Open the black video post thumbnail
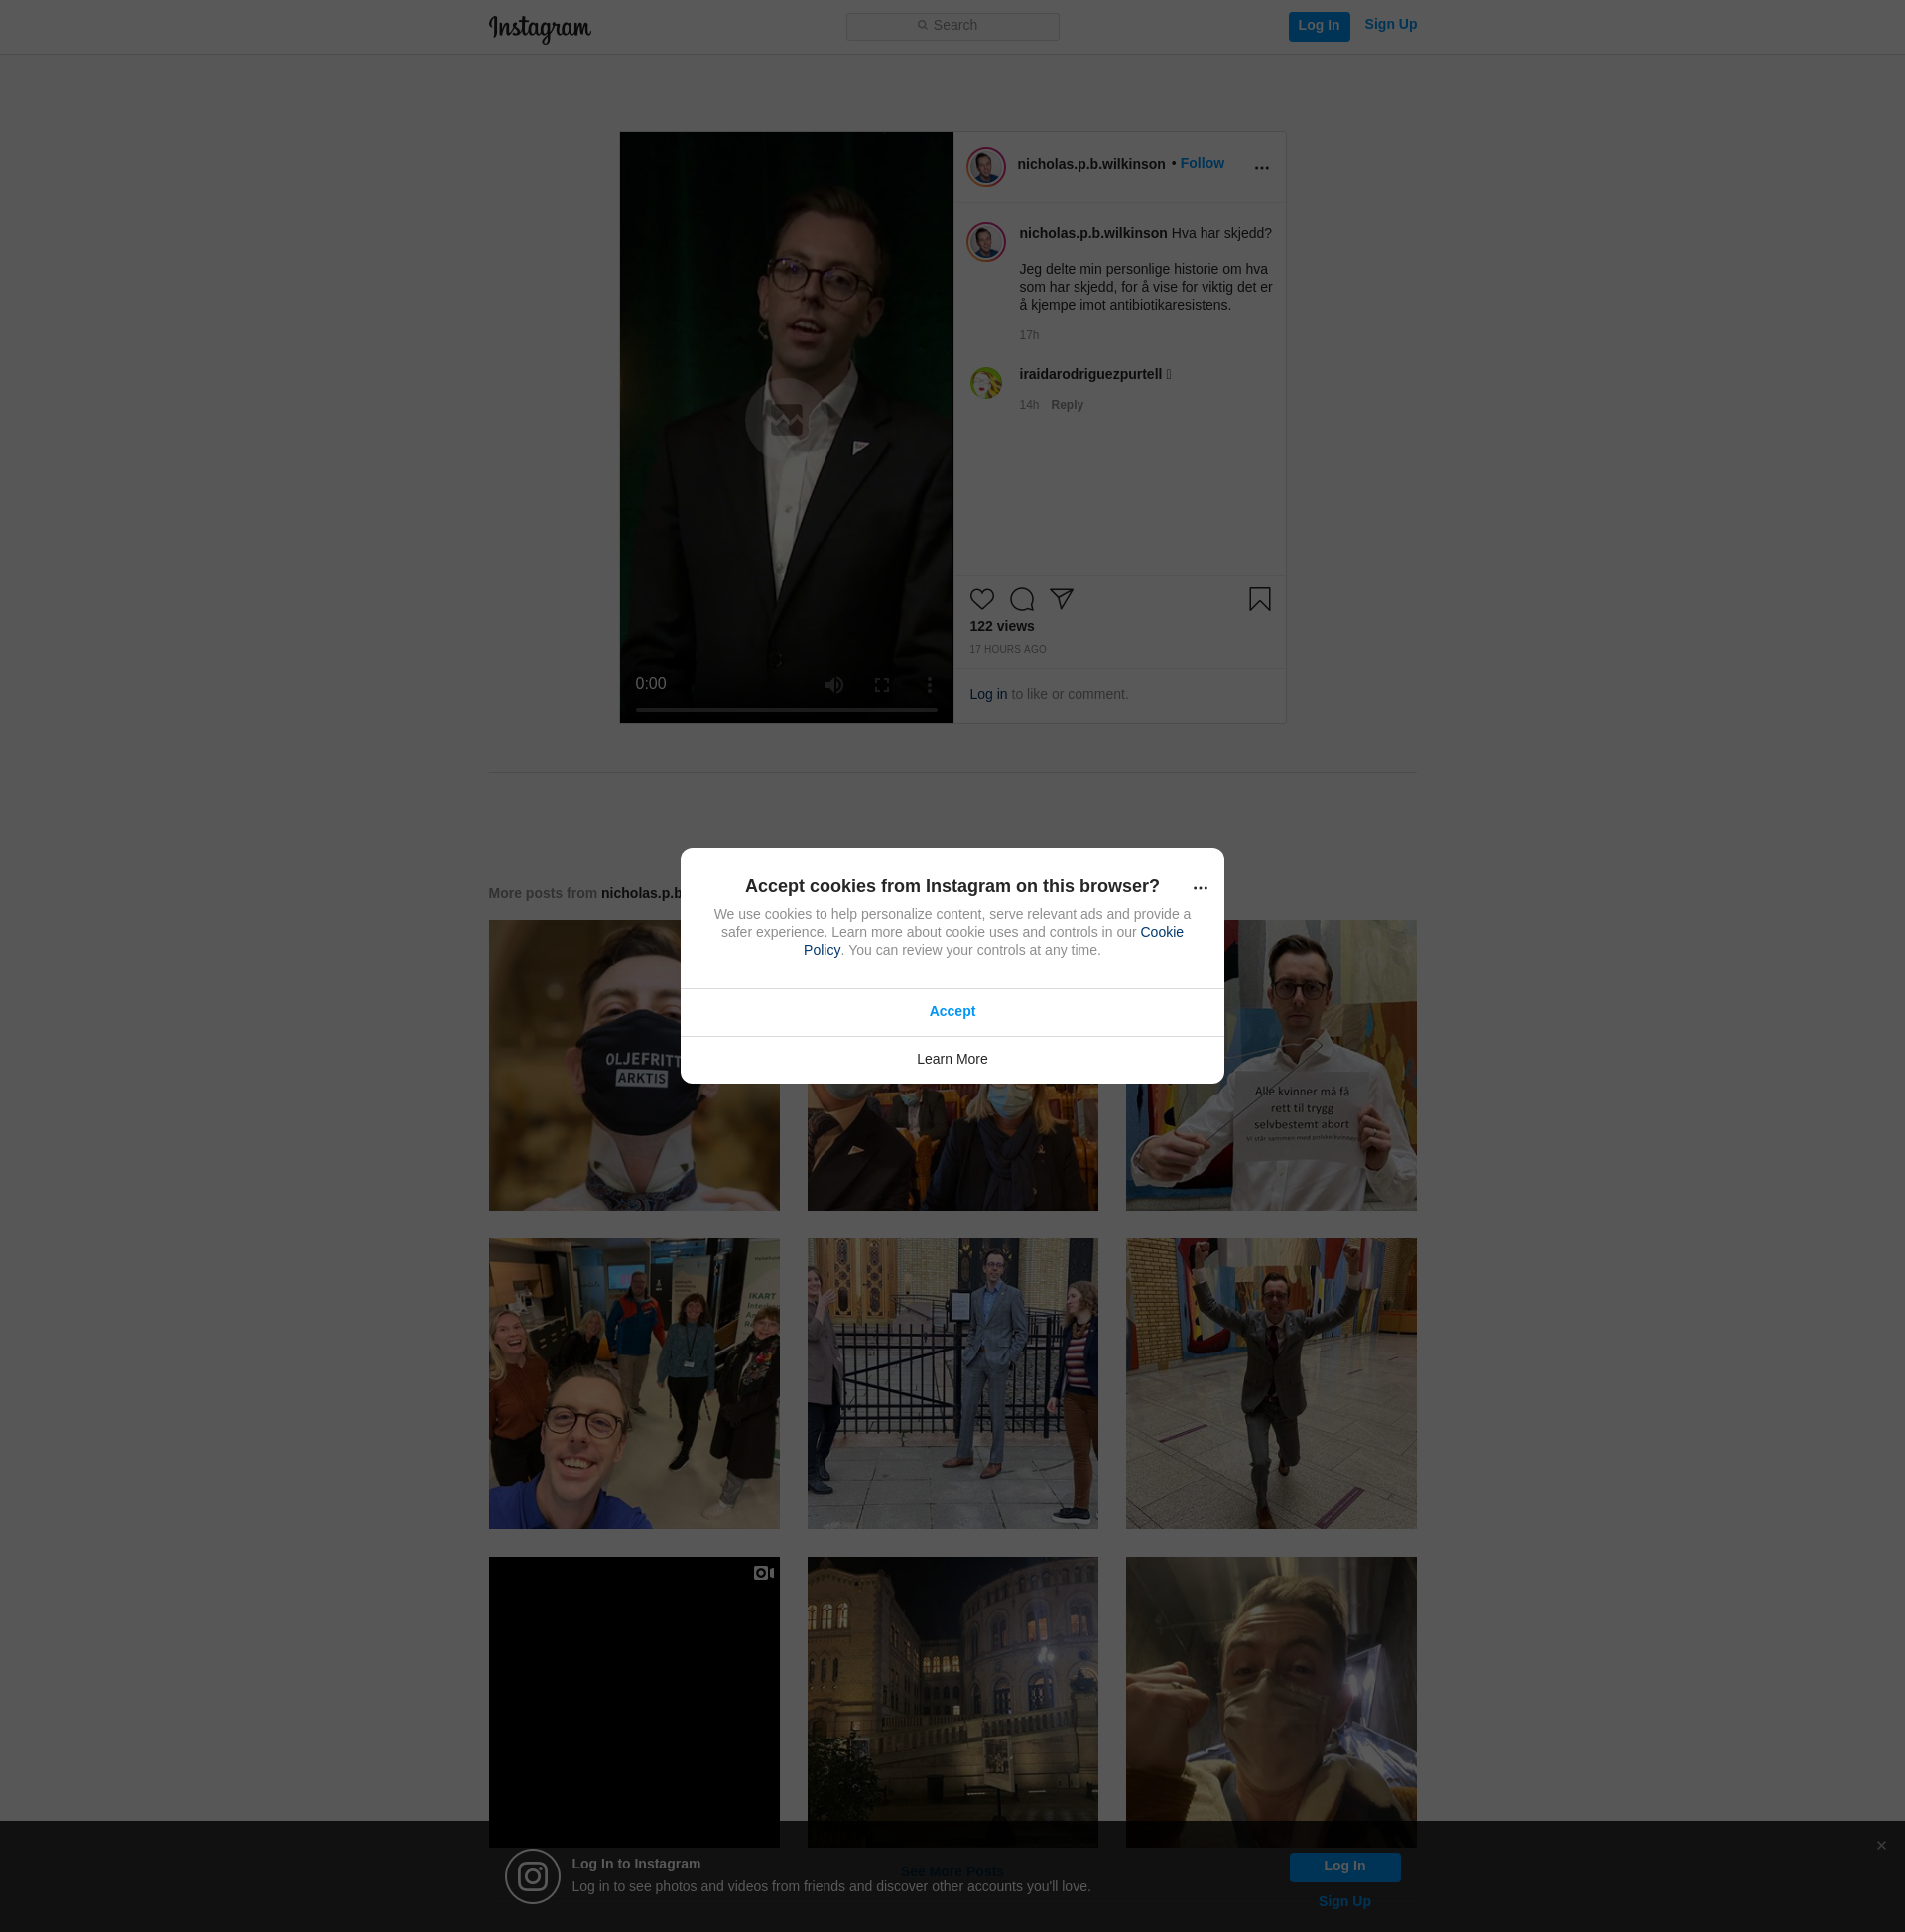 (634, 1700)
